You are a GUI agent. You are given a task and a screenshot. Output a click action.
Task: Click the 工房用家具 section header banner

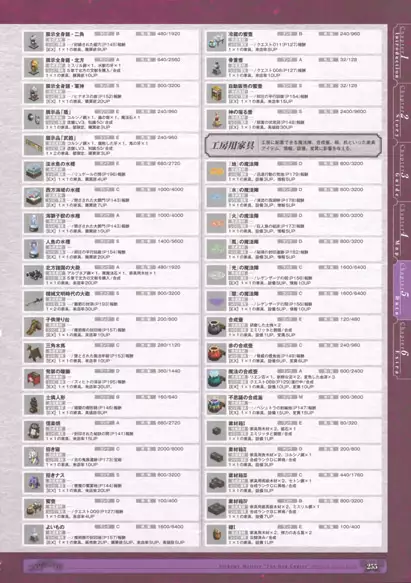(293, 145)
